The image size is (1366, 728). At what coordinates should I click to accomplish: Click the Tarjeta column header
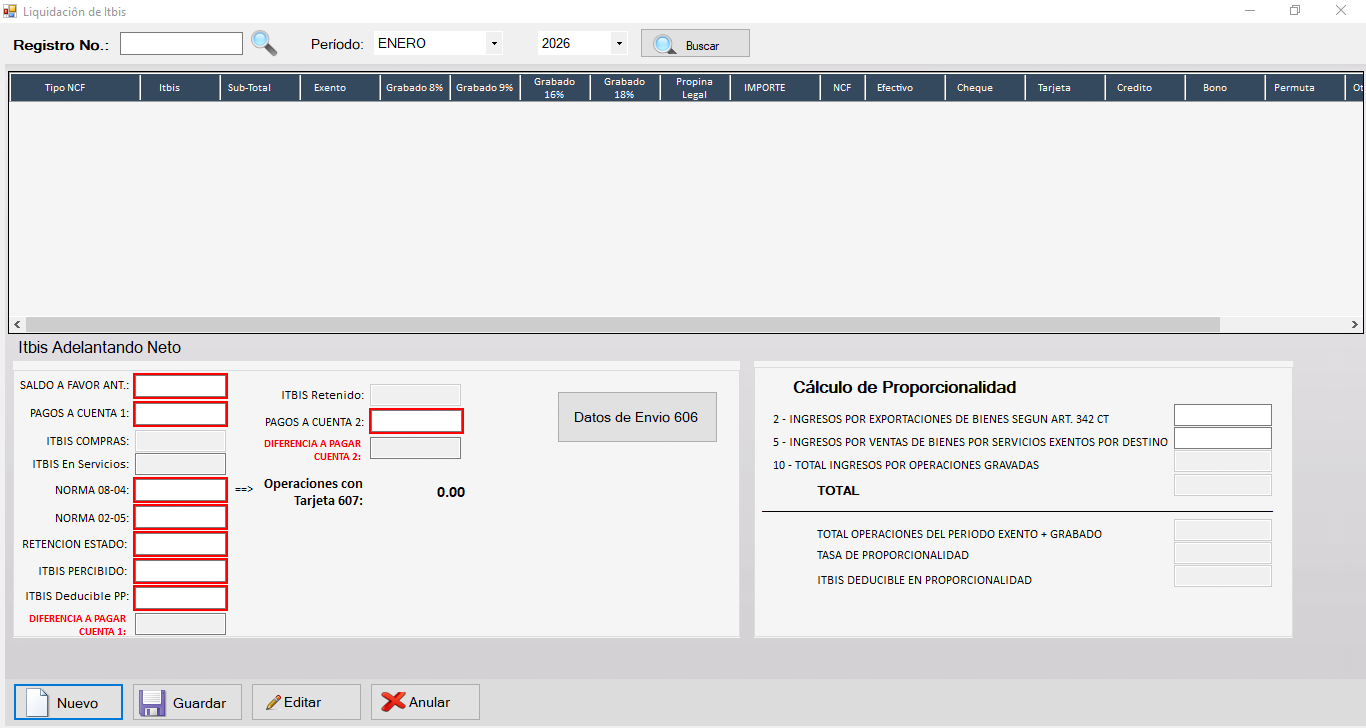(1065, 88)
